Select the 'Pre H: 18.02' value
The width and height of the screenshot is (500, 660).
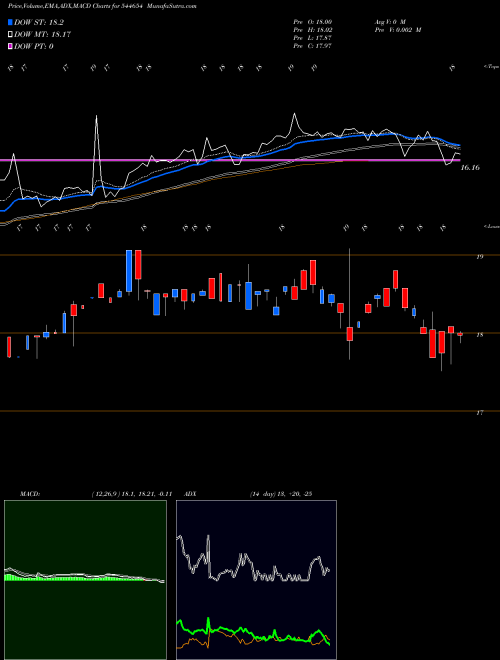313,30
